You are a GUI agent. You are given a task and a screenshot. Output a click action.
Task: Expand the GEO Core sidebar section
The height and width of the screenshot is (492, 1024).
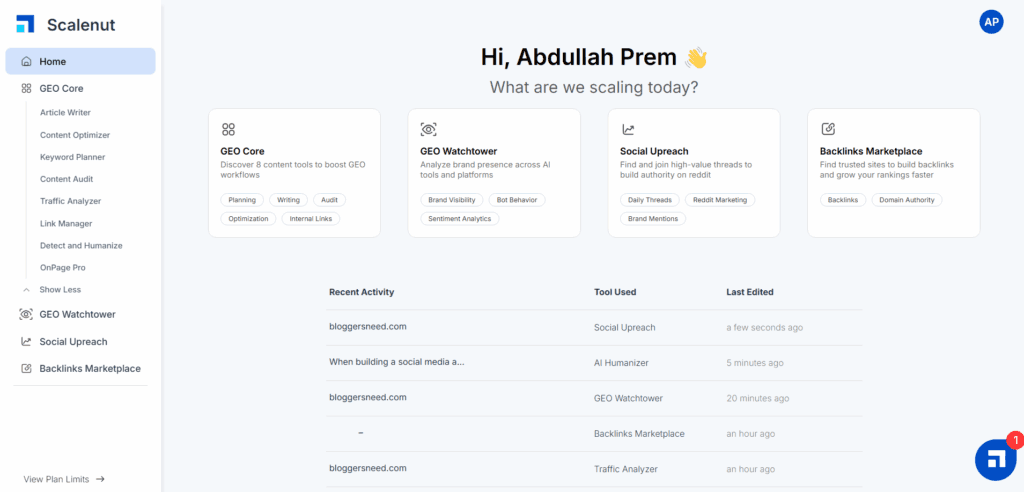(x=61, y=88)
